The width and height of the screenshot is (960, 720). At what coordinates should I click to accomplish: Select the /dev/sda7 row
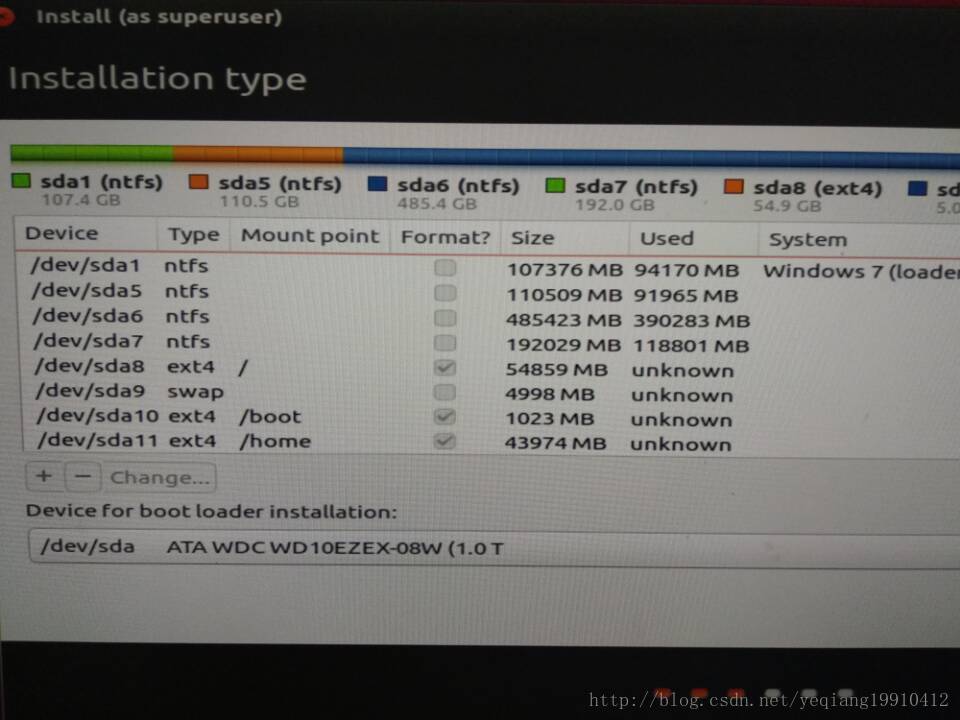pyautogui.click(x=490, y=343)
